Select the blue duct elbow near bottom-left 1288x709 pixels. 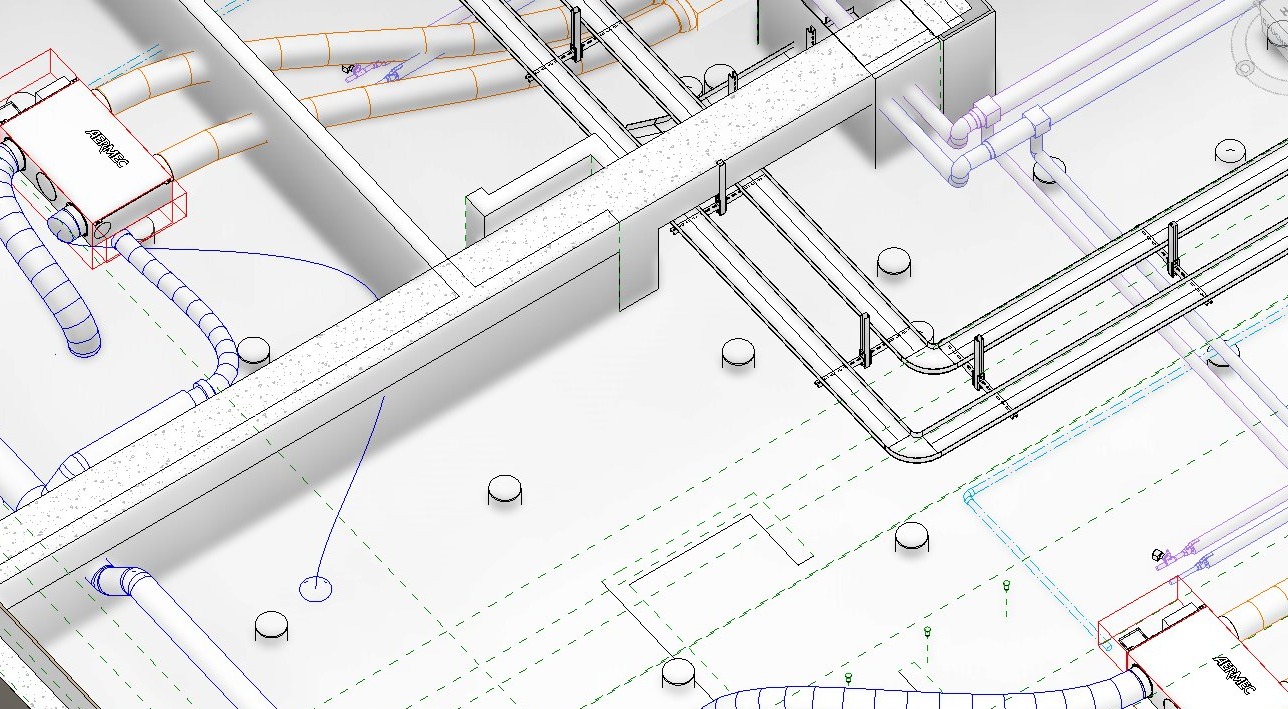point(118,579)
